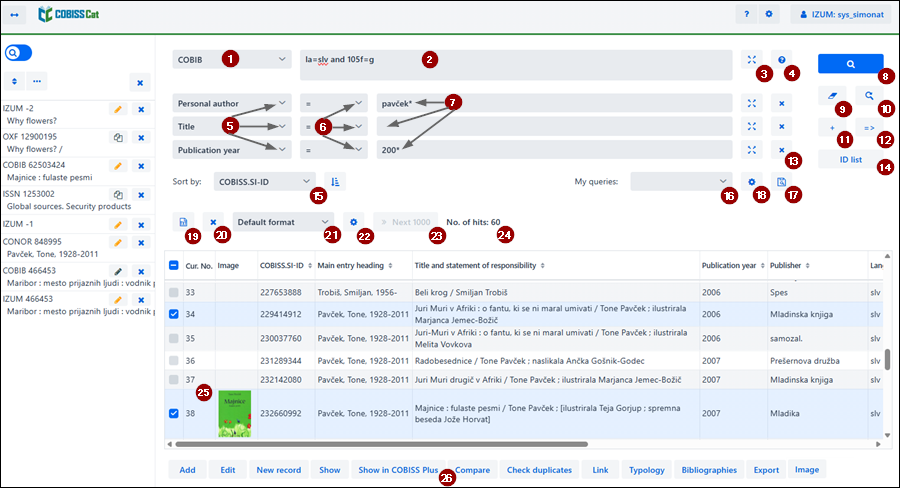Check the row 35 checkbox
The height and width of the screenshot is (488, 900).
click(173, 338)
